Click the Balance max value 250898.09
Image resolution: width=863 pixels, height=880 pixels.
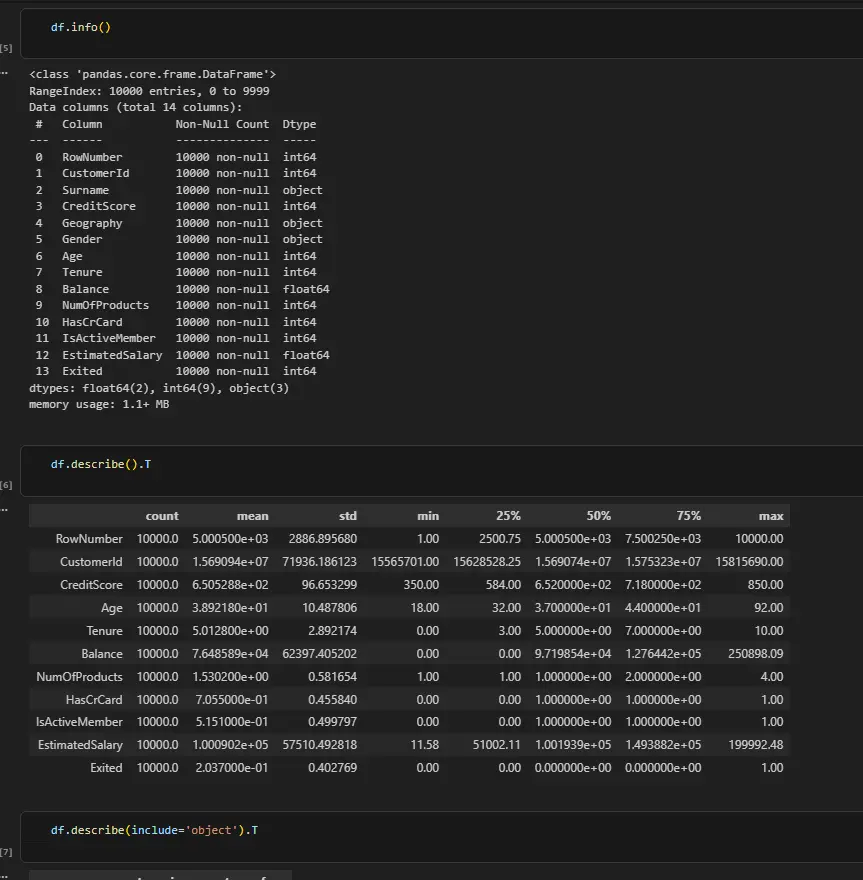(755, 654)
